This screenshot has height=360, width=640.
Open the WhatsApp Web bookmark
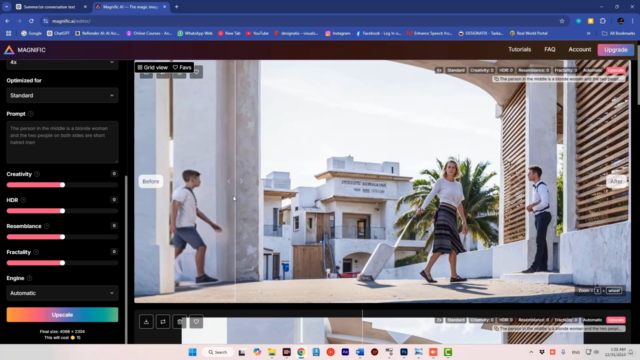(195, 33)
